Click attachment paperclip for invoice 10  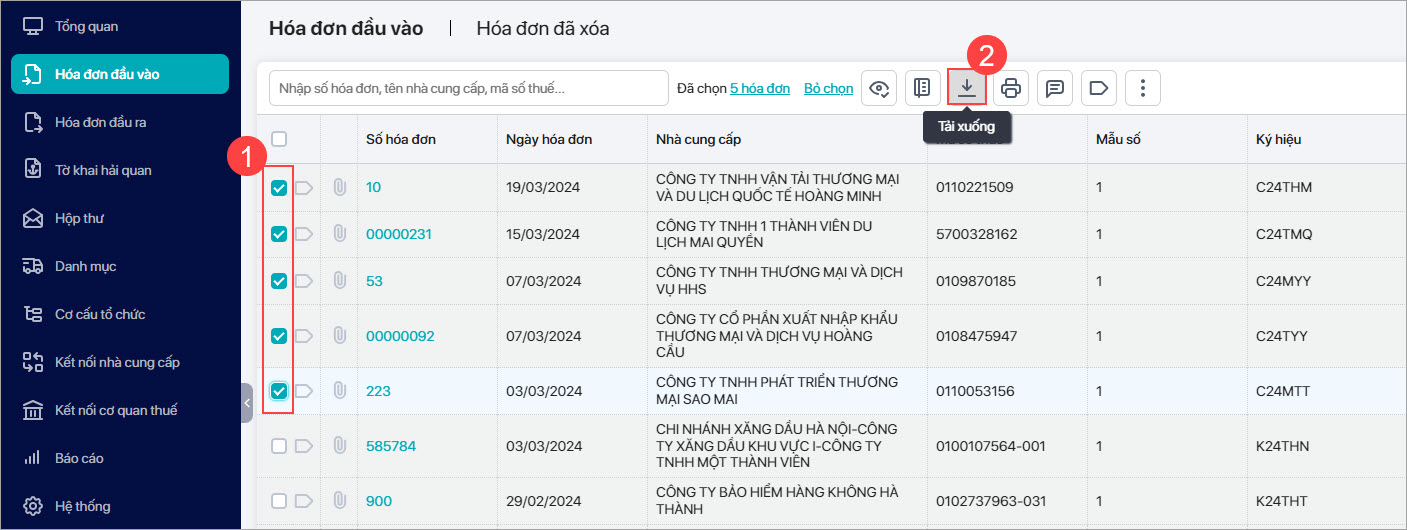coord(339,187)
